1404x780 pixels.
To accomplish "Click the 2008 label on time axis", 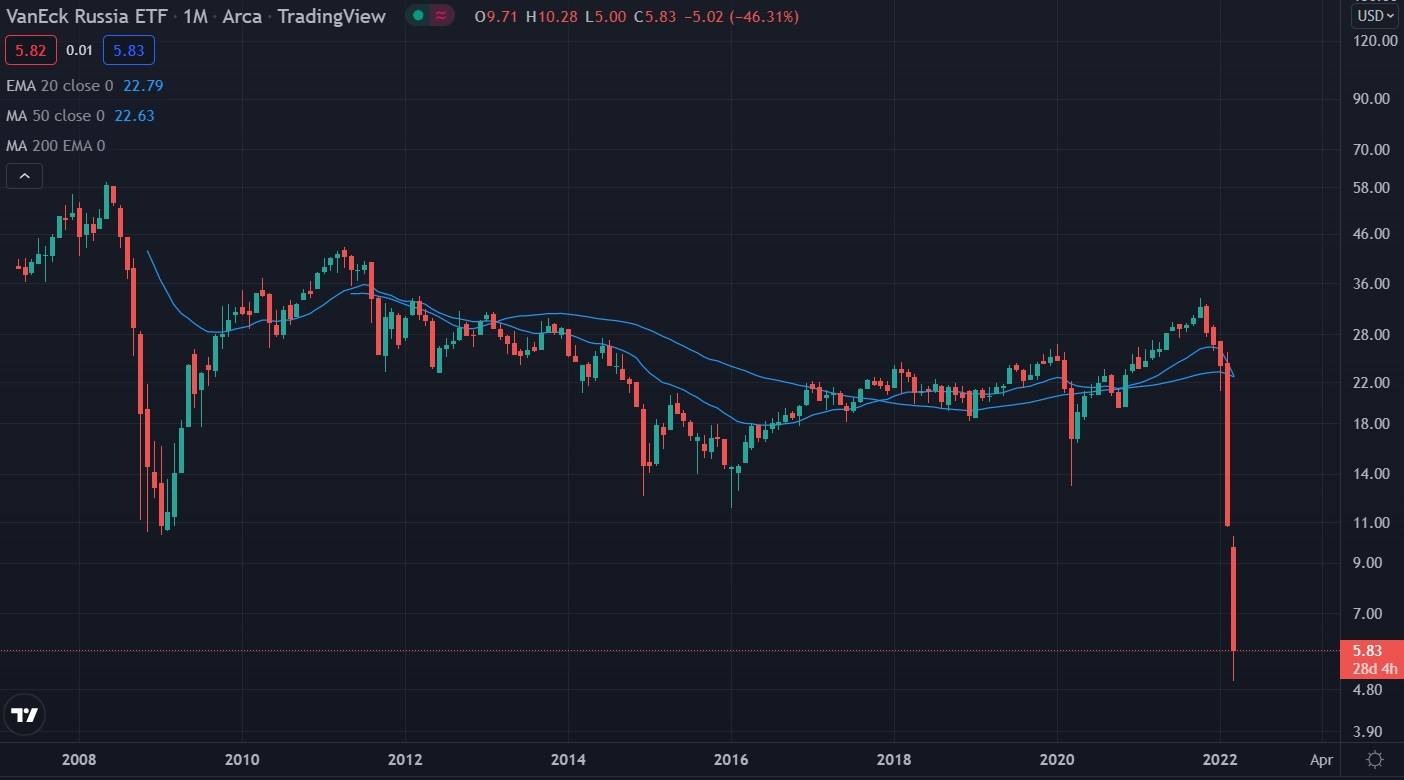I will click(x=78, y=759).
